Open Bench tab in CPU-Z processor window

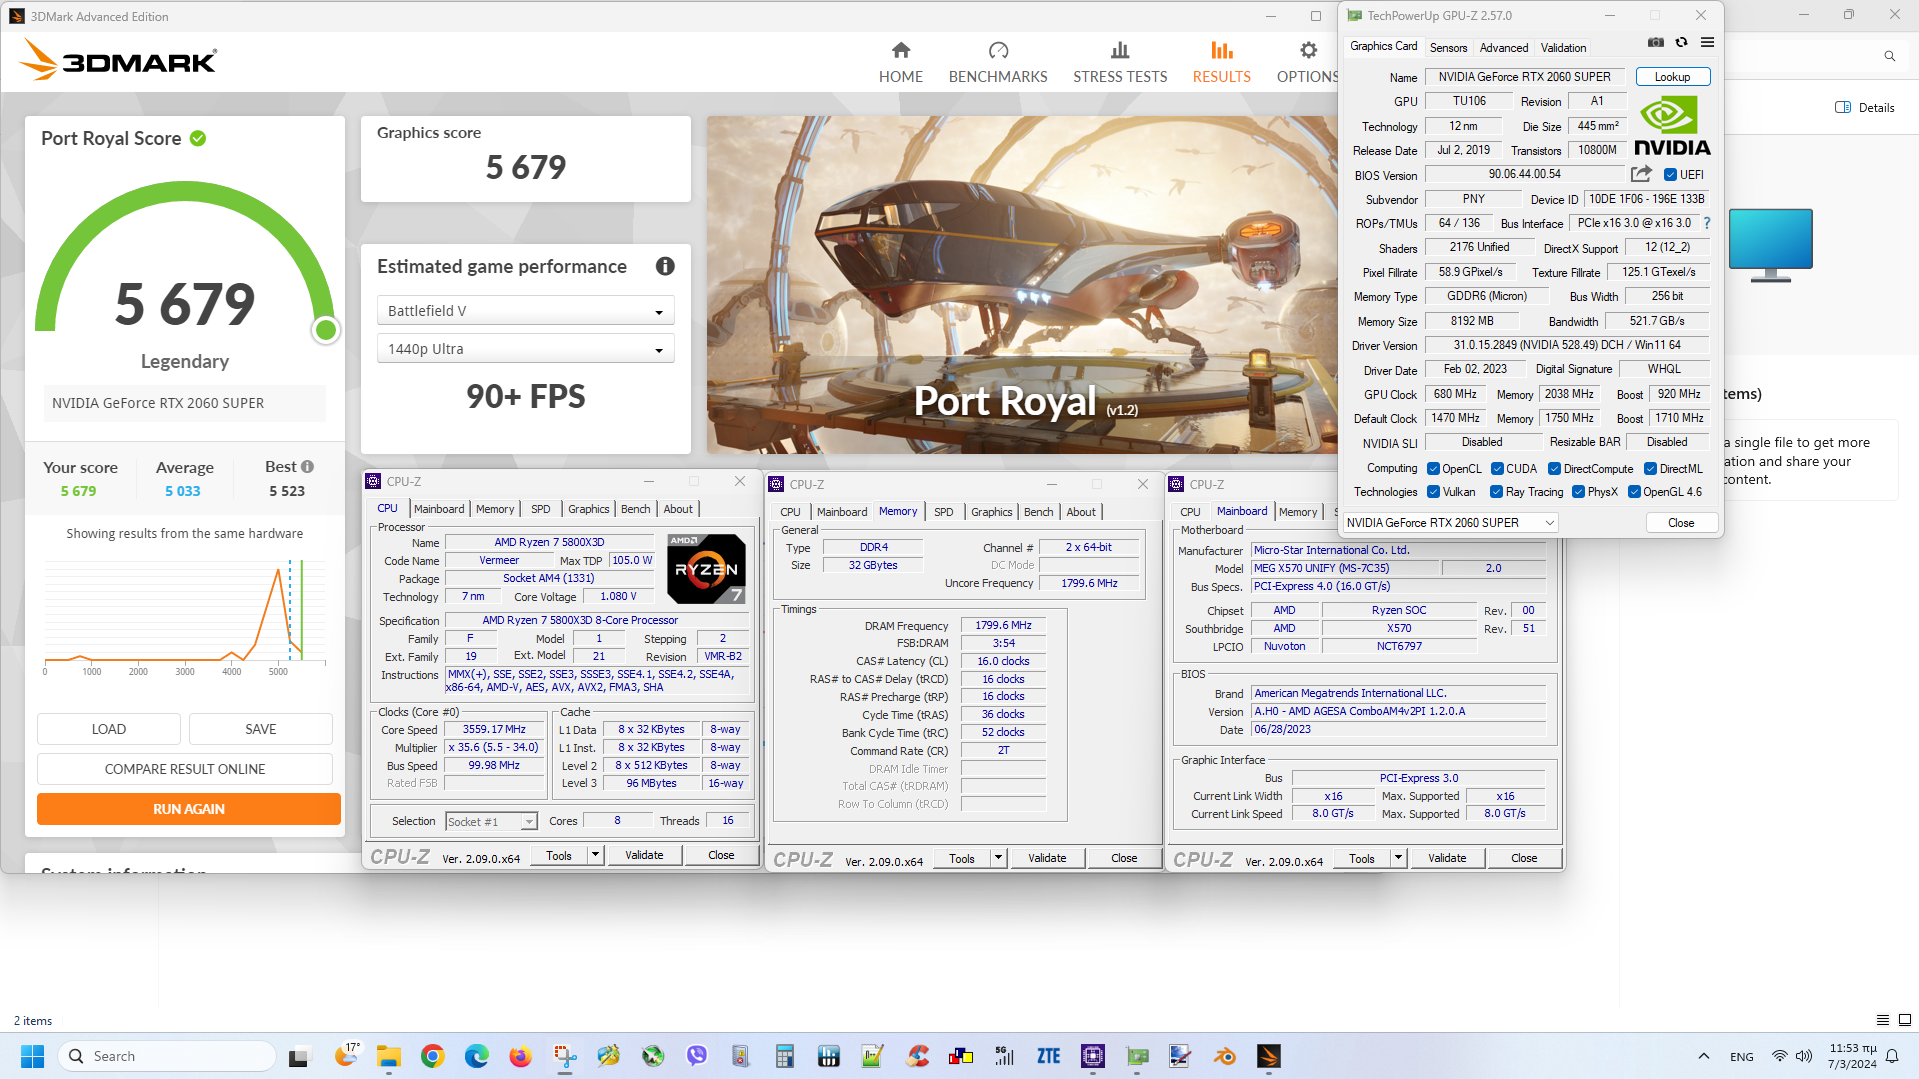(635, 509)
